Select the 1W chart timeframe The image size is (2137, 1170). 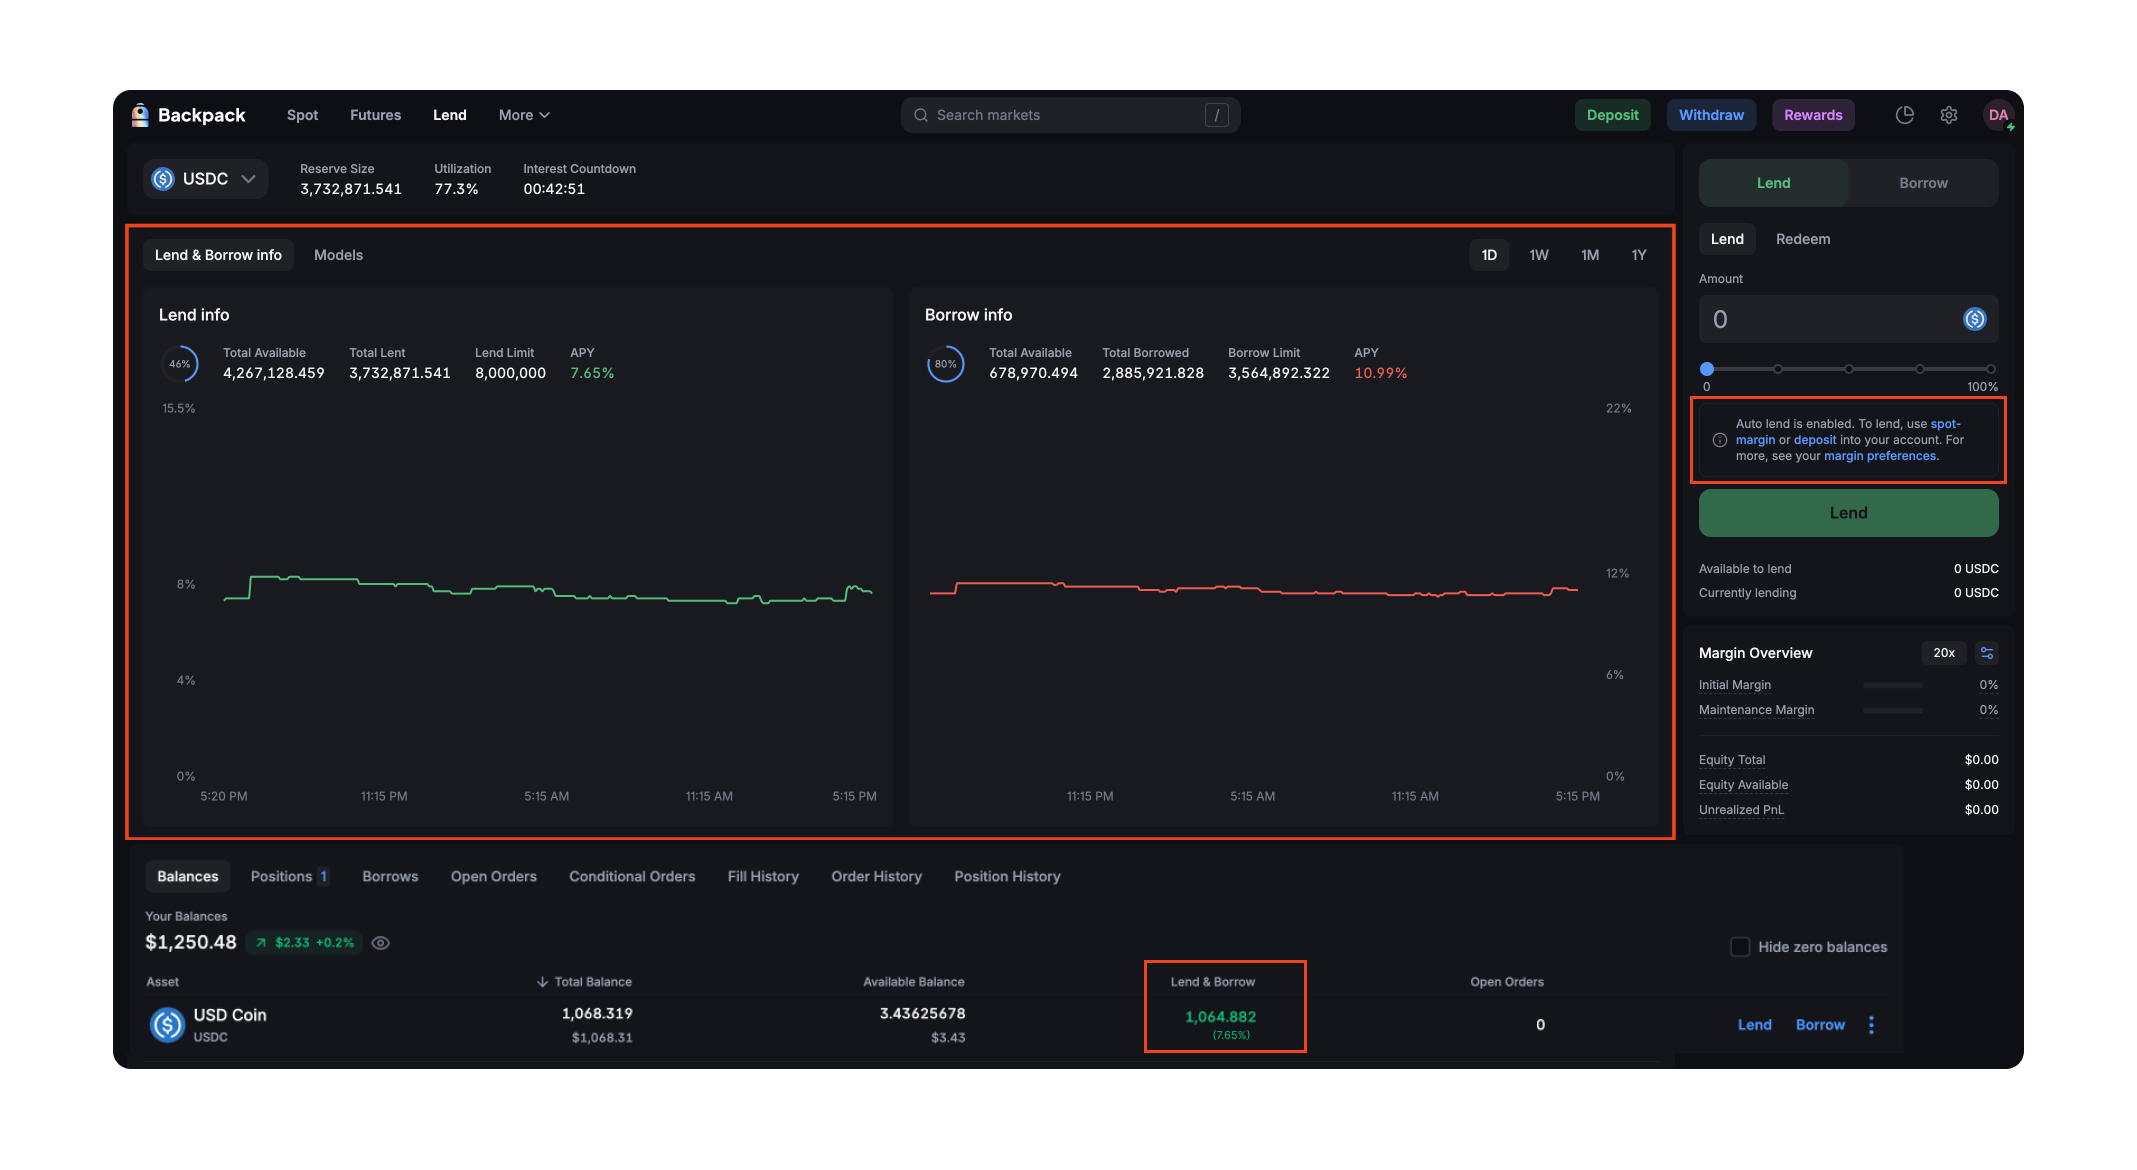tap(1539, 255)
